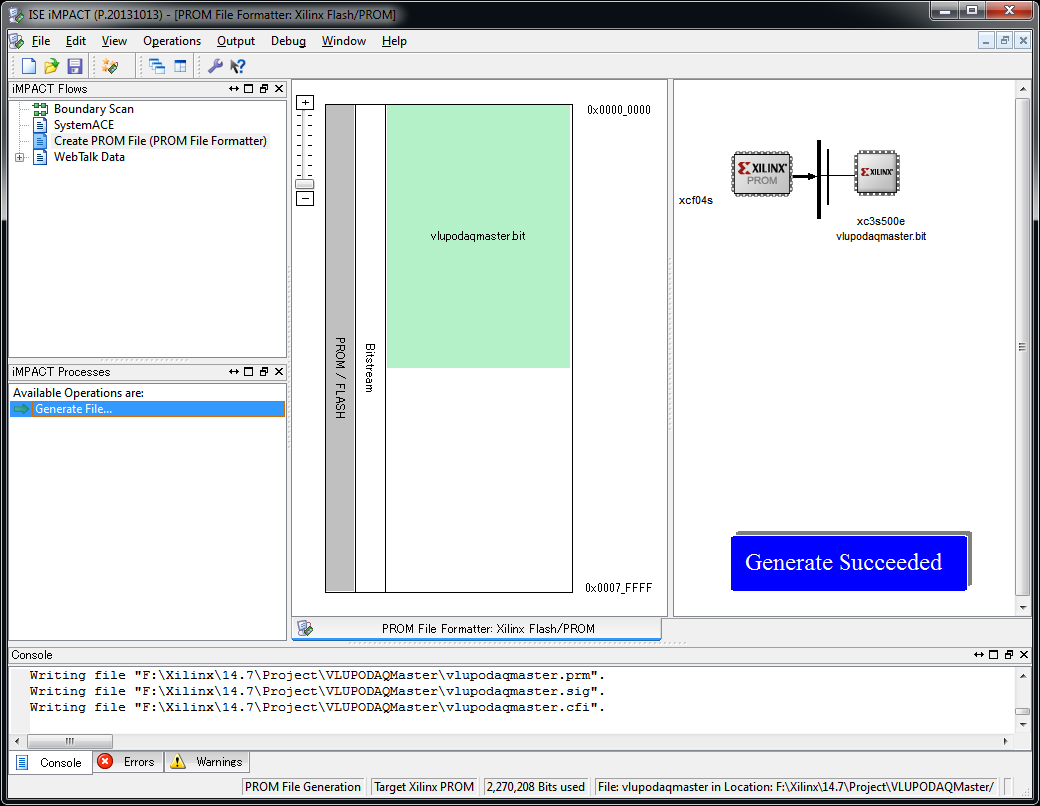Zoom in with the plus button

[304, 102]
